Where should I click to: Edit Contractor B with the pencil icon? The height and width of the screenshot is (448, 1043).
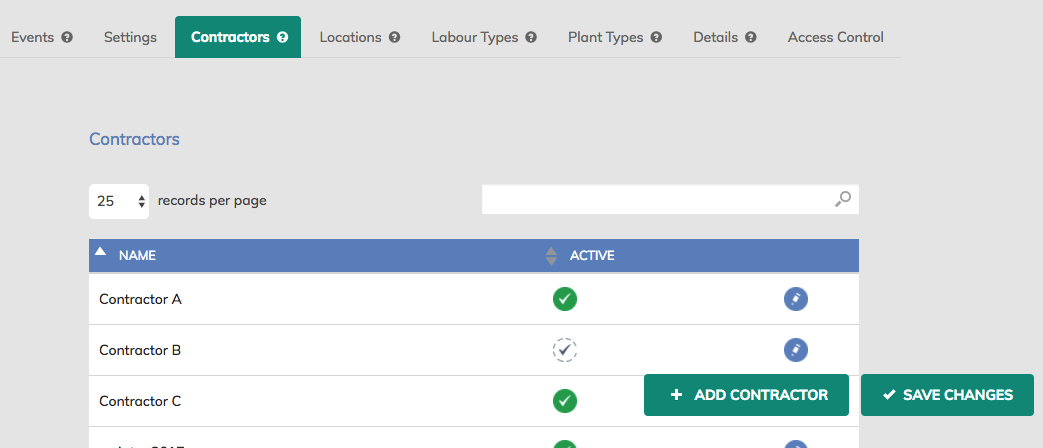tap(796, 350)
